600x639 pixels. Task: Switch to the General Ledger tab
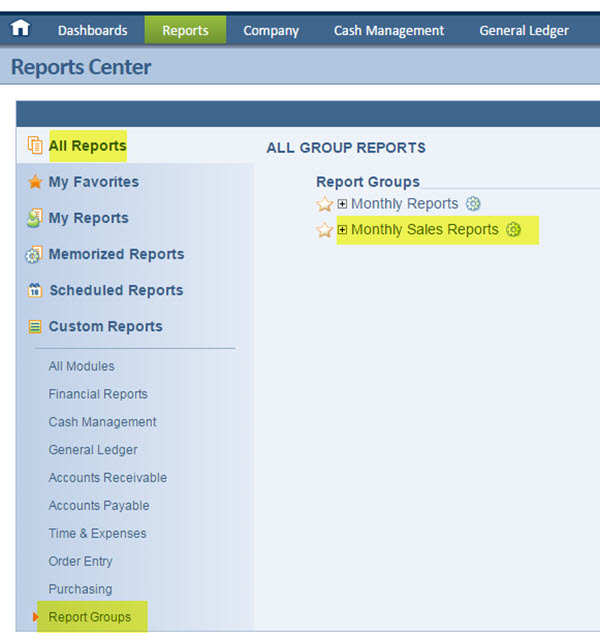[523, 30]
